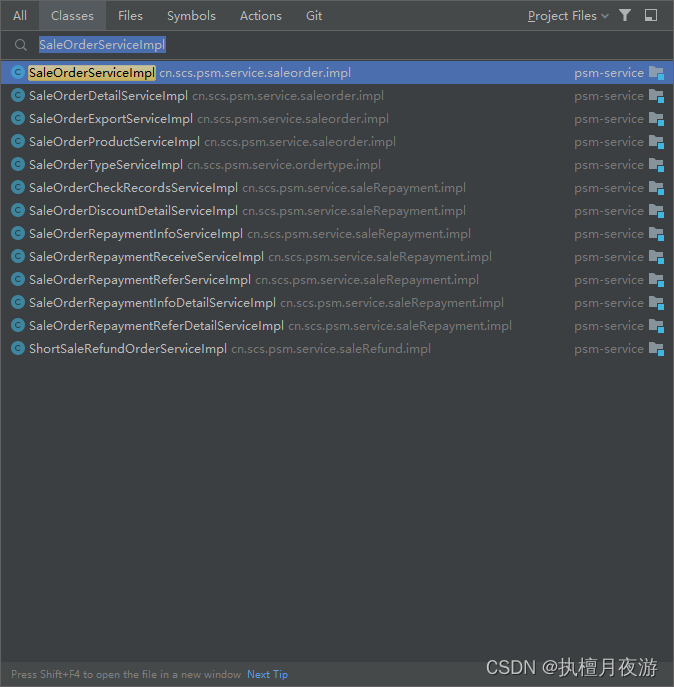
Task: Open the Files tab
Action: pos(130,16)
